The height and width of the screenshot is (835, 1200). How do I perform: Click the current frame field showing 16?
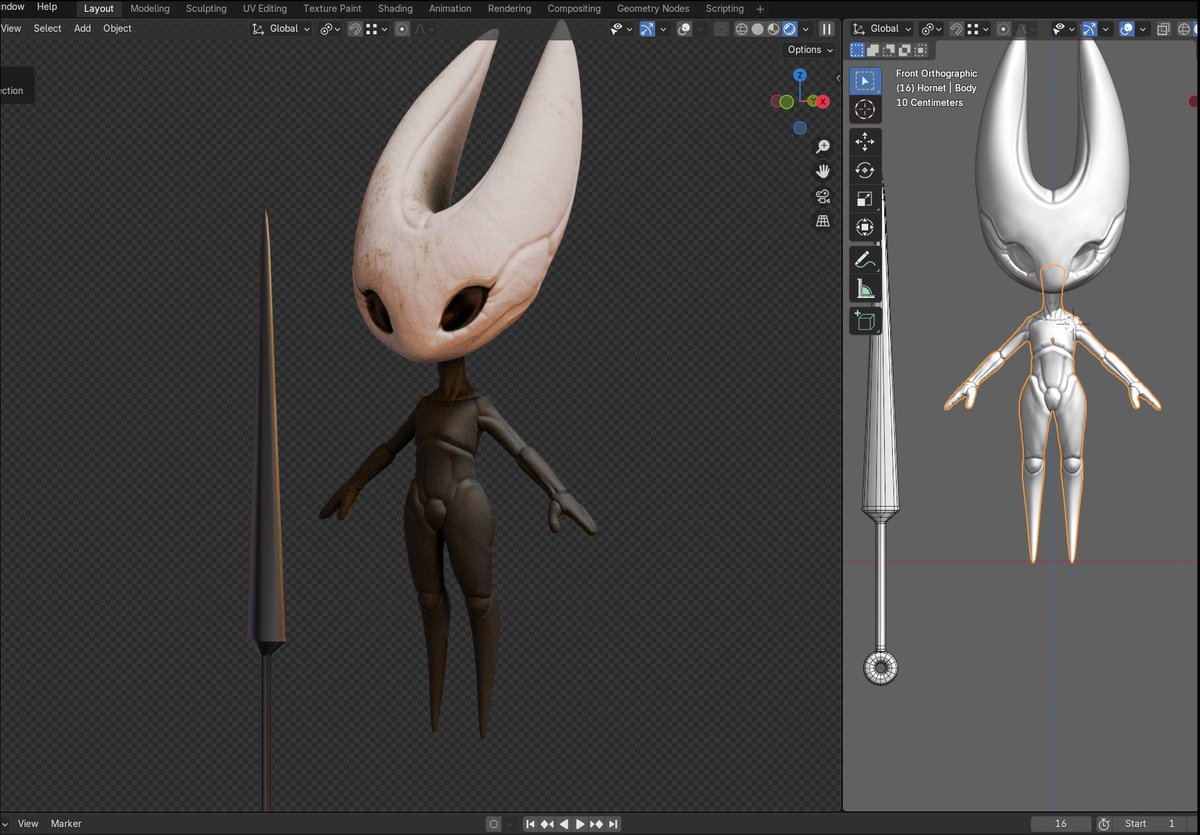pyautogui.click(x=1060, y=824)
